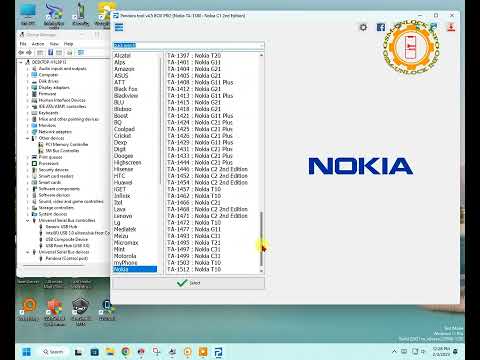Image resolution: width=480 pixels, height=360 pixels.
Task: Select SM Bus Controller in Device Manager
Action: [62, 151]
